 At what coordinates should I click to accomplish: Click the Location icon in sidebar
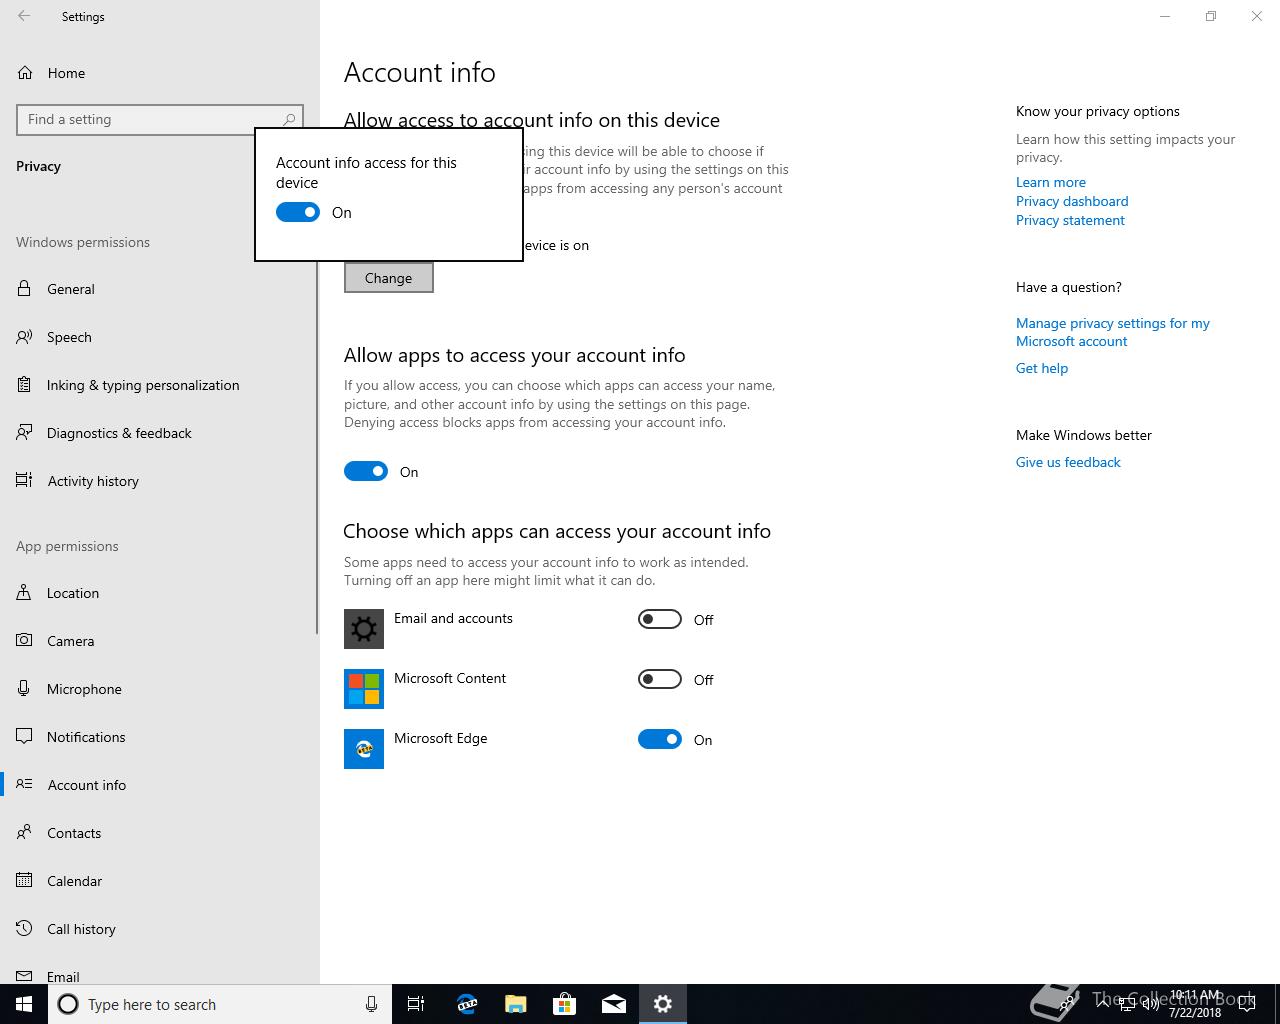click(24, 593)
